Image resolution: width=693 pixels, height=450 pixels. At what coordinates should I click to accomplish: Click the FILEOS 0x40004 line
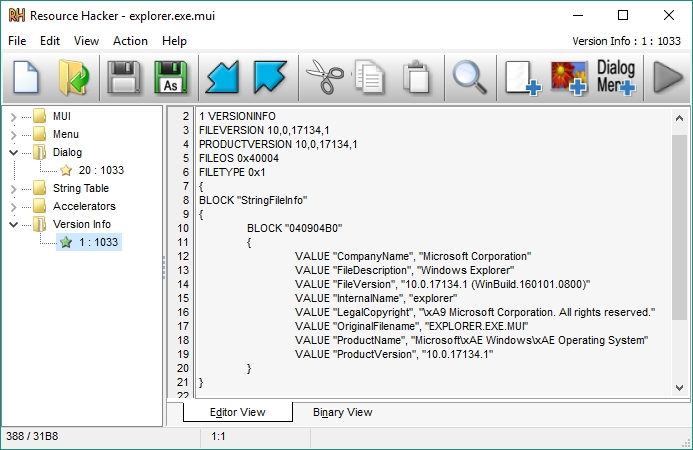tap(239, 158)
